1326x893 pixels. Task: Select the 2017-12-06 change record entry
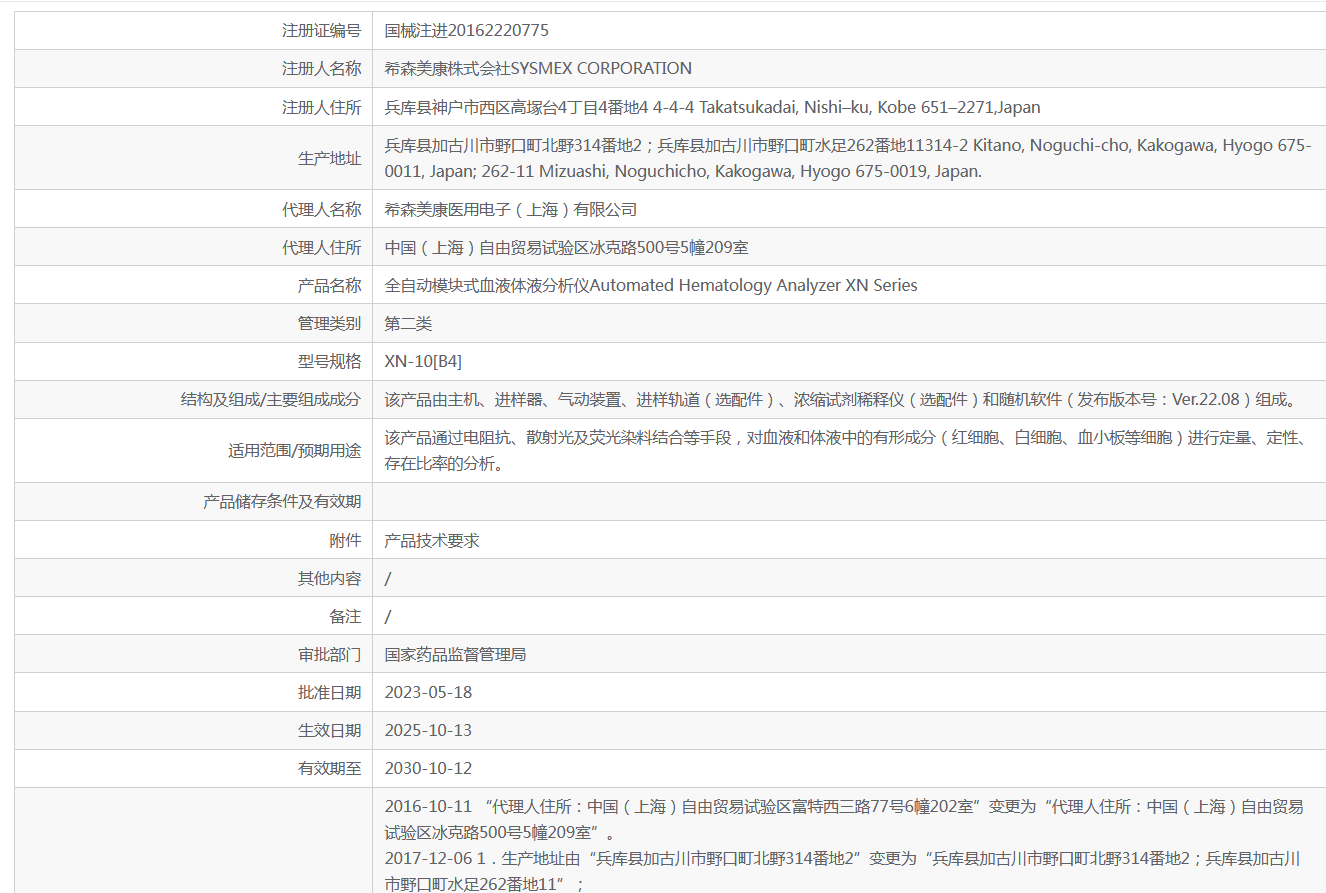[842, 871]
